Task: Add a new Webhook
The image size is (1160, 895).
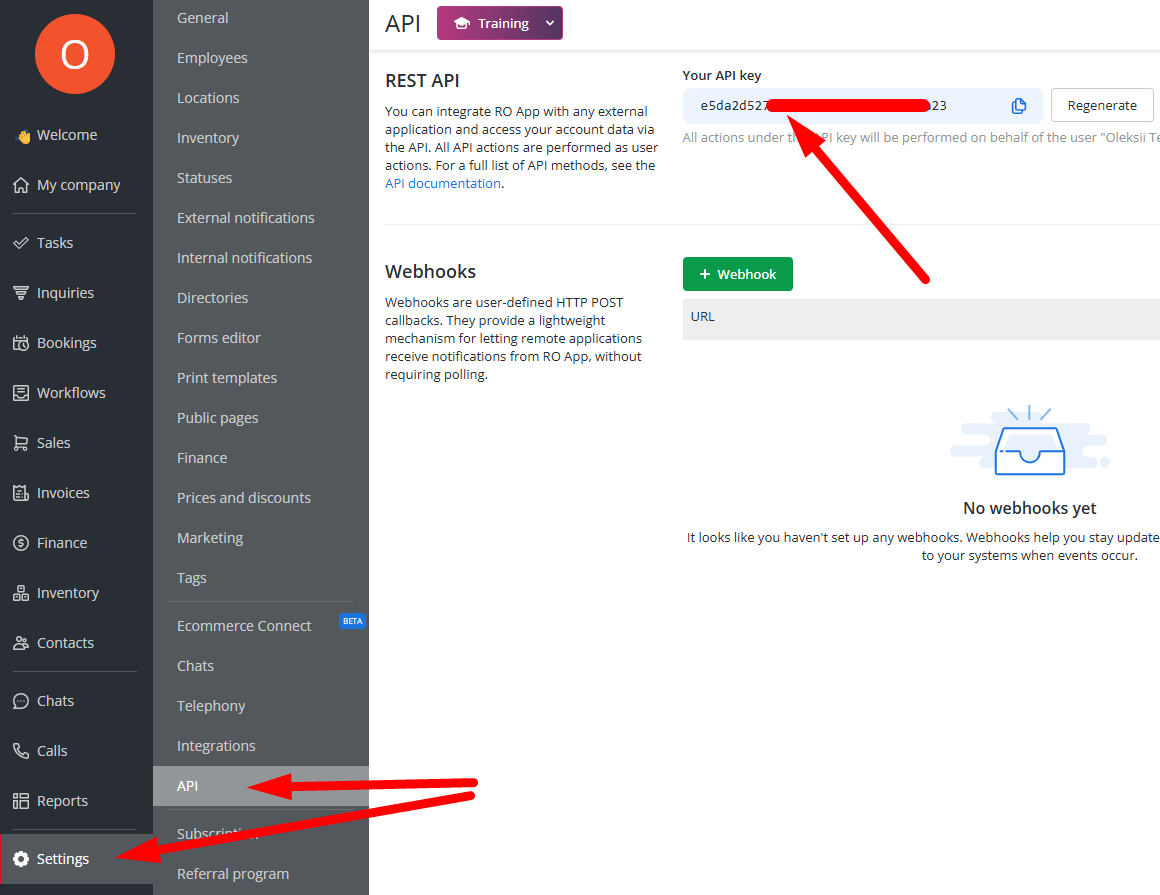Action: click(x=737, y=274)
